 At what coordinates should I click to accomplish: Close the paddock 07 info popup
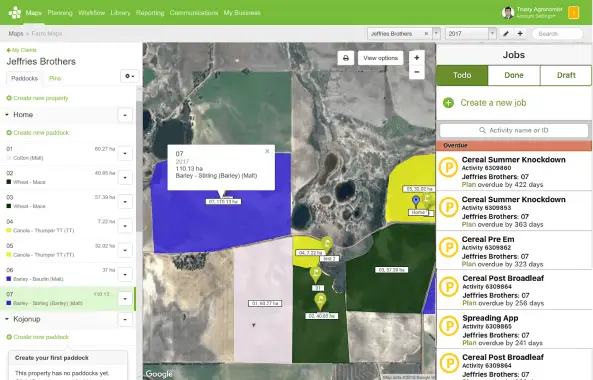click(267, 151)
